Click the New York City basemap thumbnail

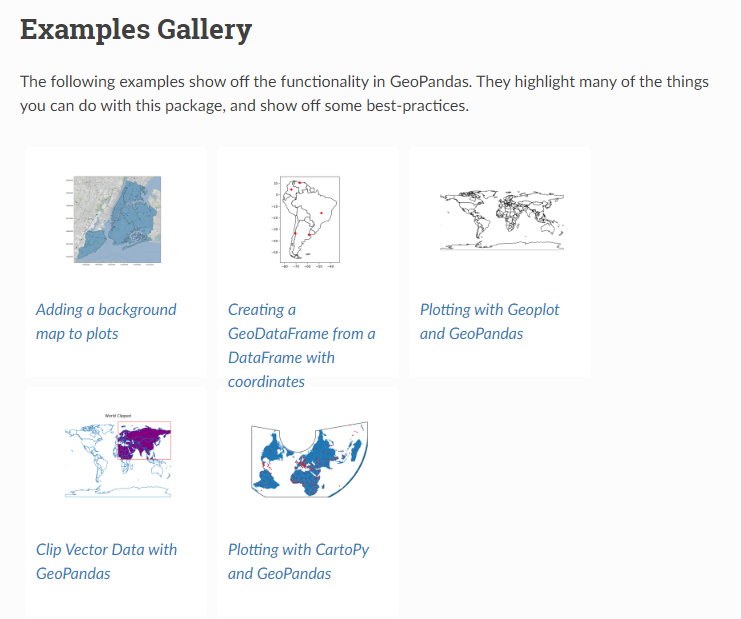pyautogui.click(x=115, y=220)
